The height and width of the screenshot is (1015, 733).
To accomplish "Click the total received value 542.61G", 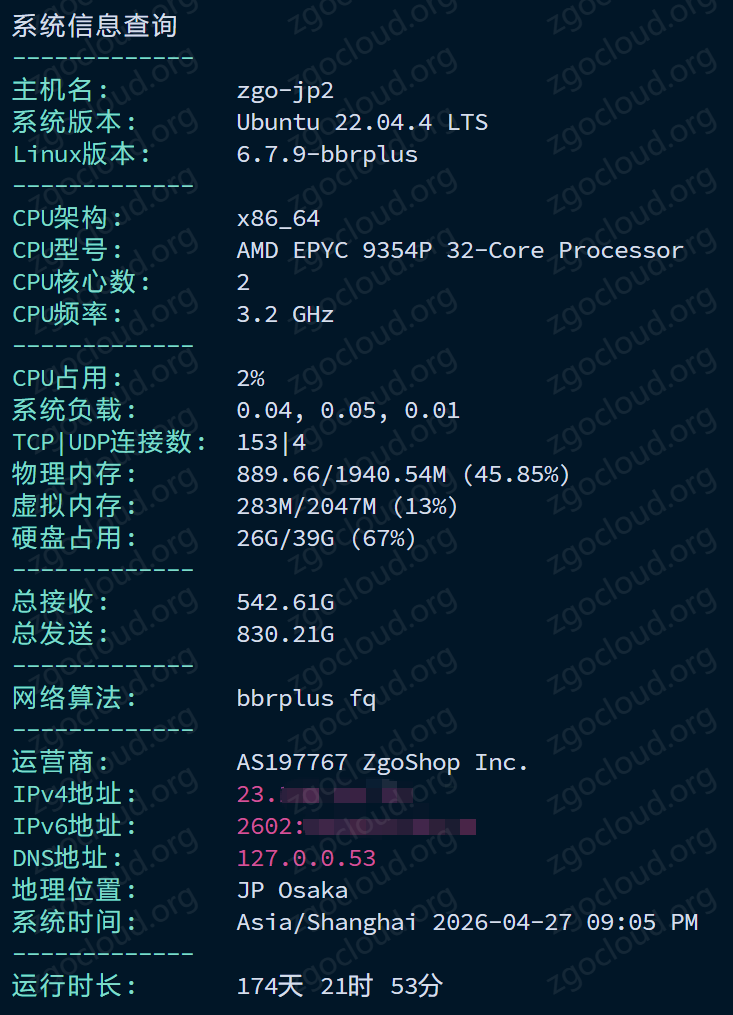I will pos(286,603).
